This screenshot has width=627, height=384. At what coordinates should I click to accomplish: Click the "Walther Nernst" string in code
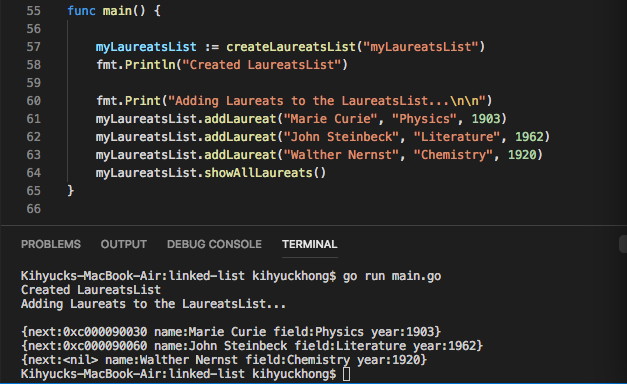click(x=341, y=155)
